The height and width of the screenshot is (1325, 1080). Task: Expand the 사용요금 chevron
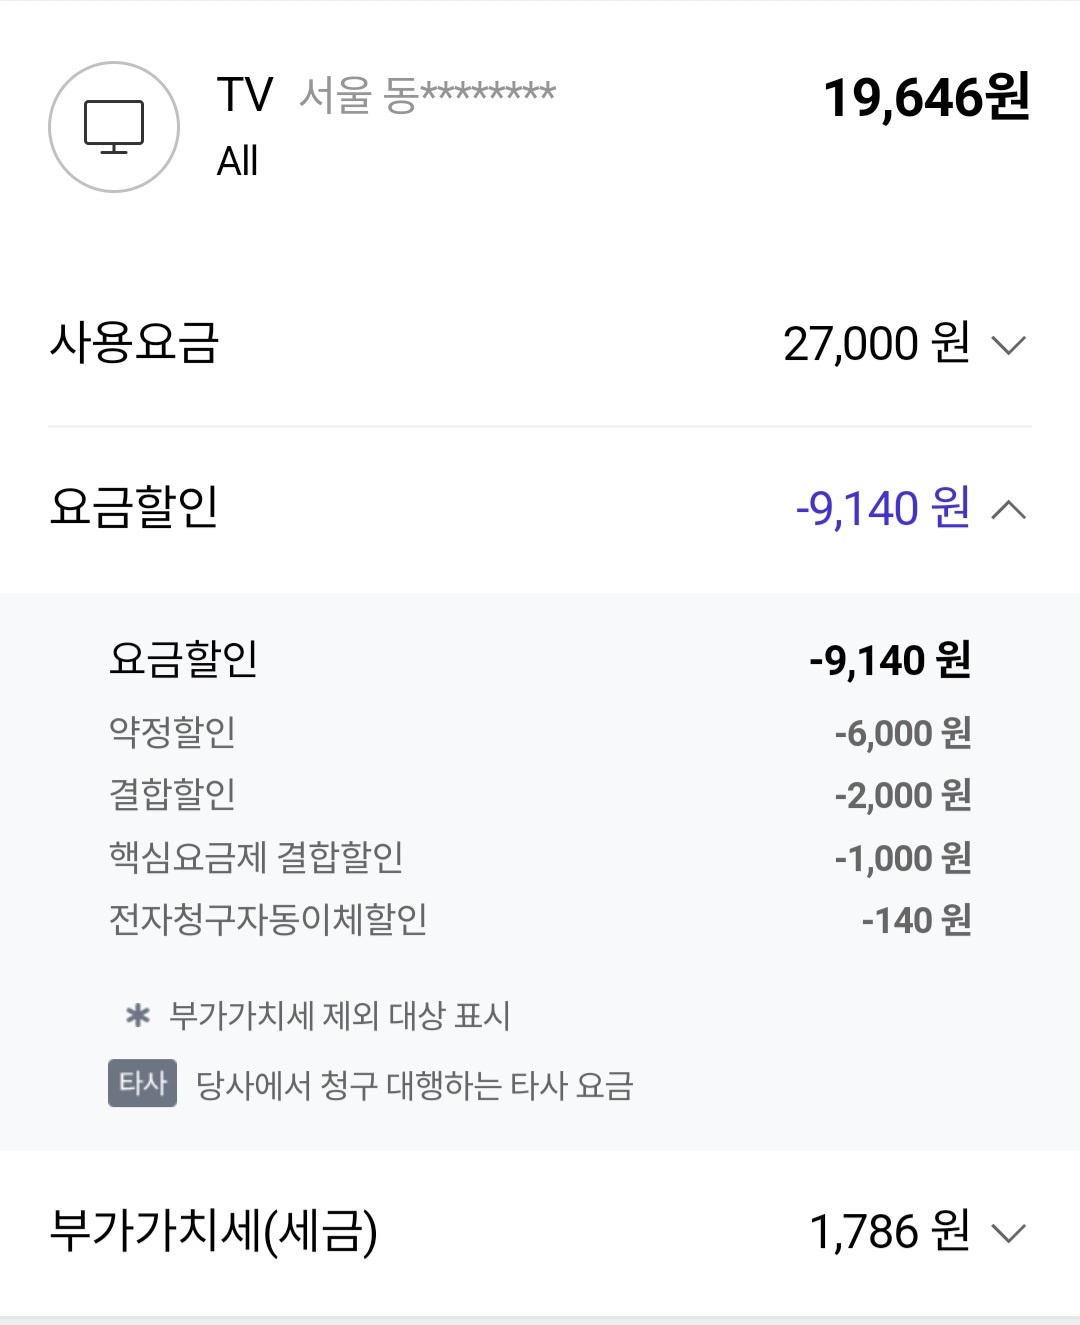(x=1008, y=345)
